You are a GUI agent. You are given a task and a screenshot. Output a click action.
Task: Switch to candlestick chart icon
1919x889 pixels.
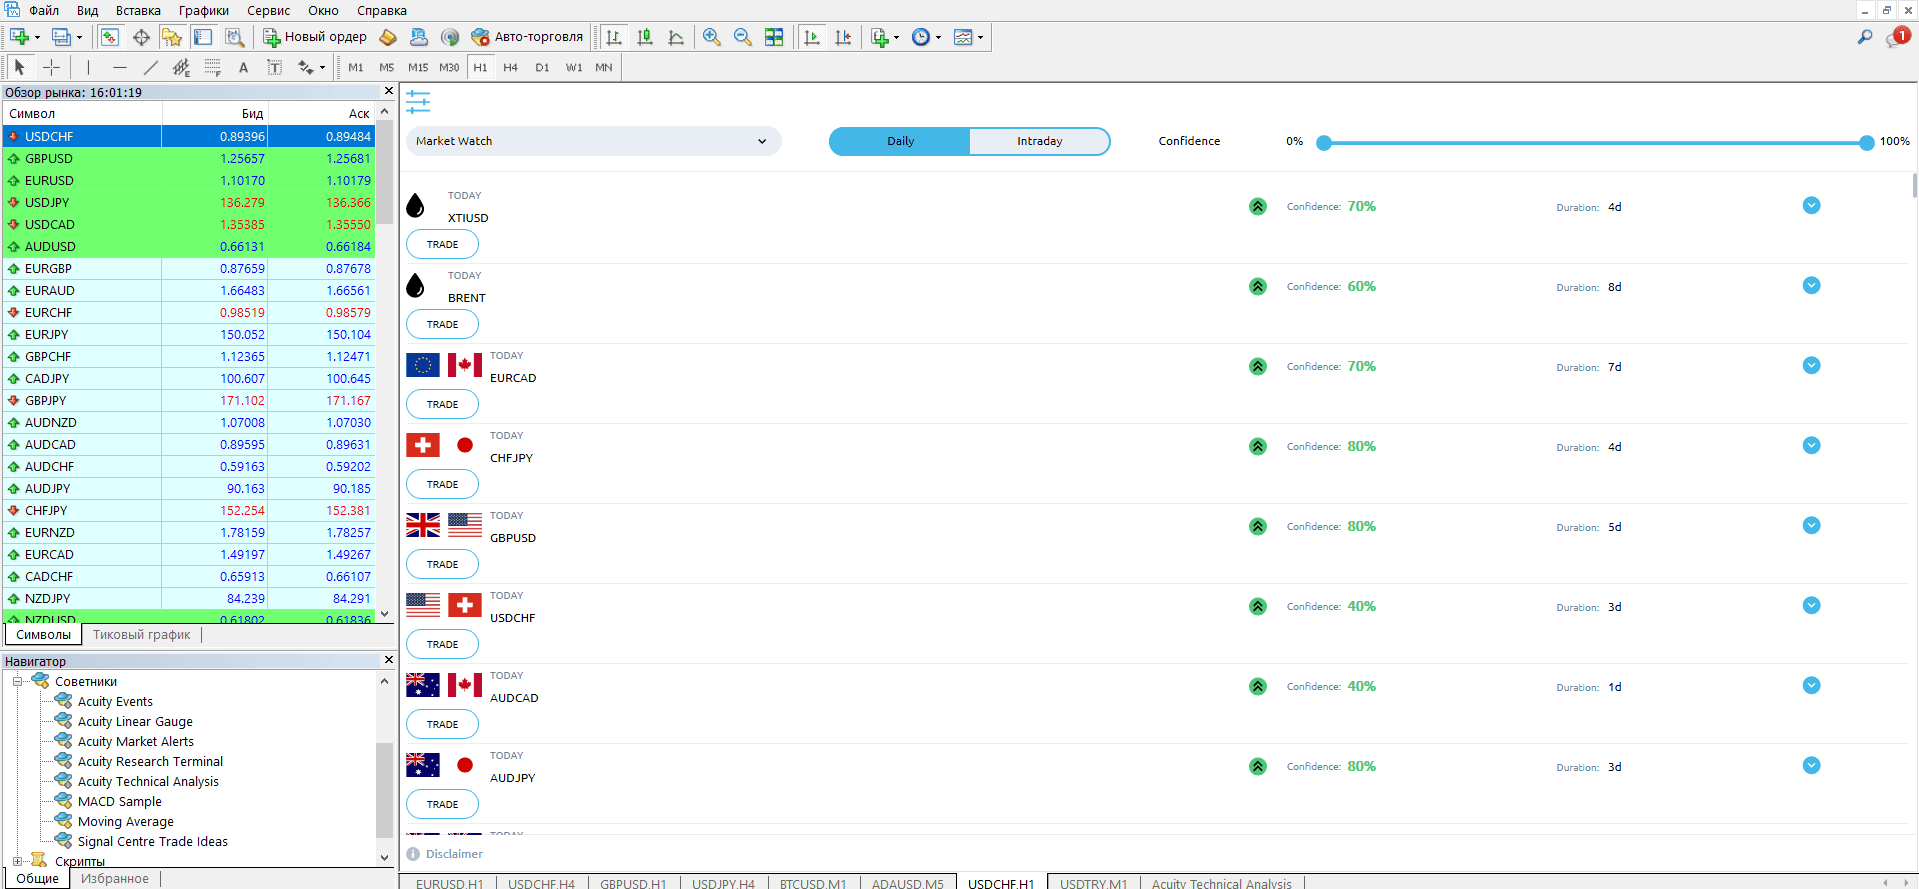click(x=645, y=37)
